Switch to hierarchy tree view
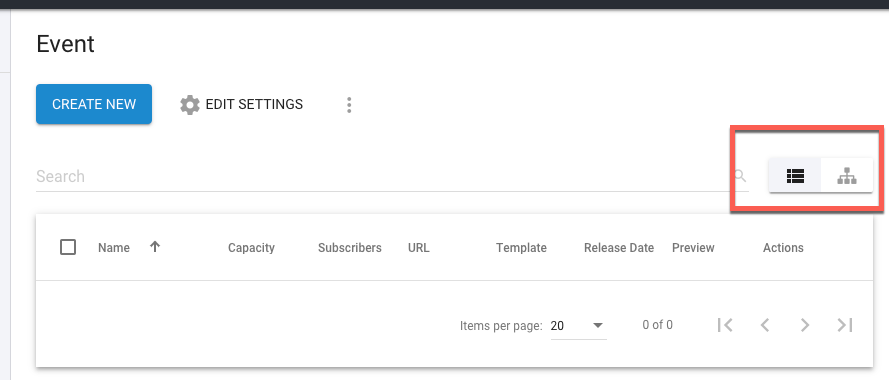Image resolution: width=889 pixels, height=380 pixels. click(846, 176)
